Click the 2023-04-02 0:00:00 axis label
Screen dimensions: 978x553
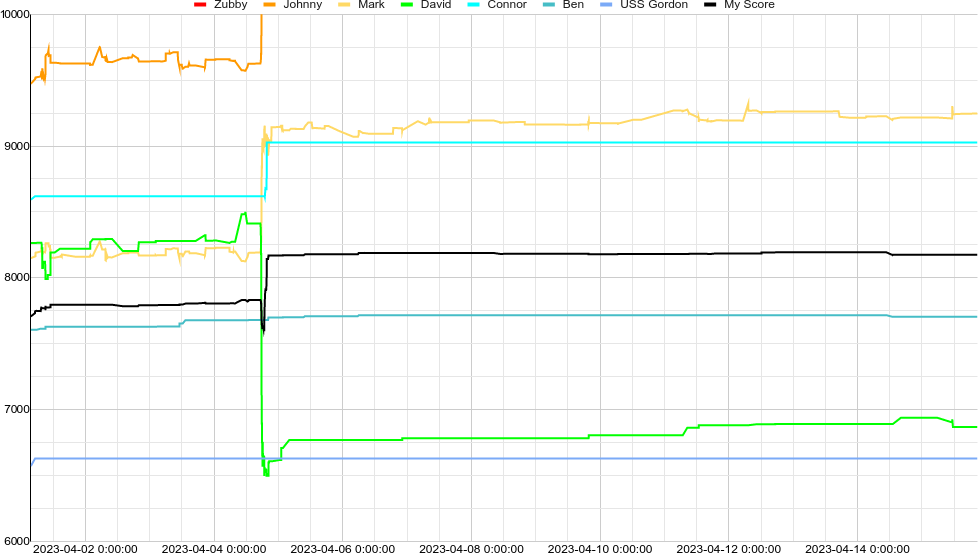click(x=85, y=549)
